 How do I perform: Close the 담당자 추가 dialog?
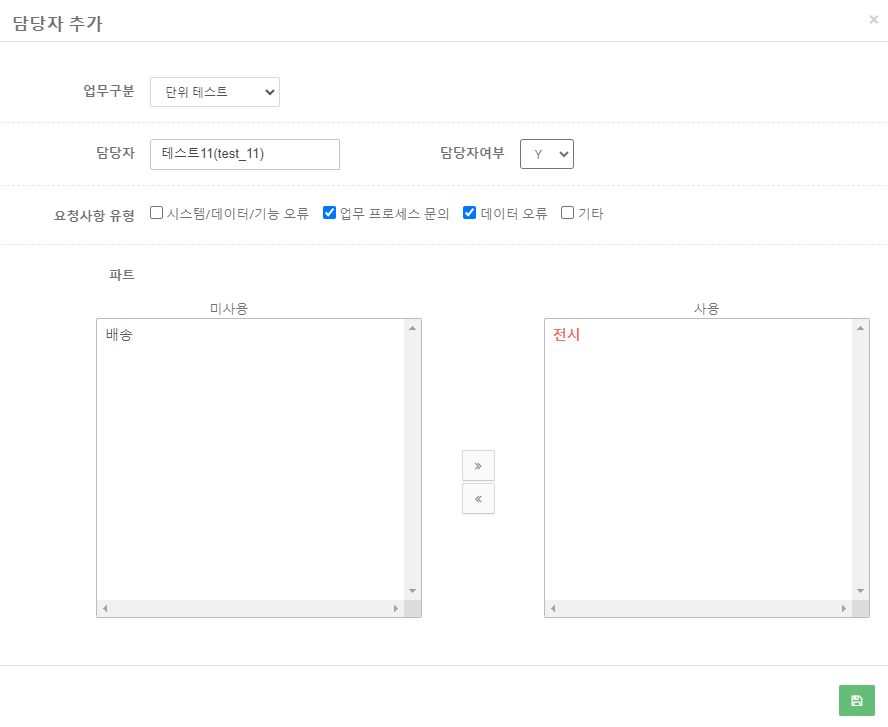click(875, 19)
